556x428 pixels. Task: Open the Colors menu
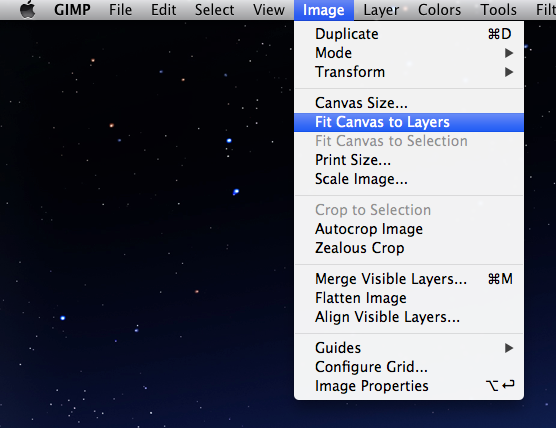tap(439, 10)
